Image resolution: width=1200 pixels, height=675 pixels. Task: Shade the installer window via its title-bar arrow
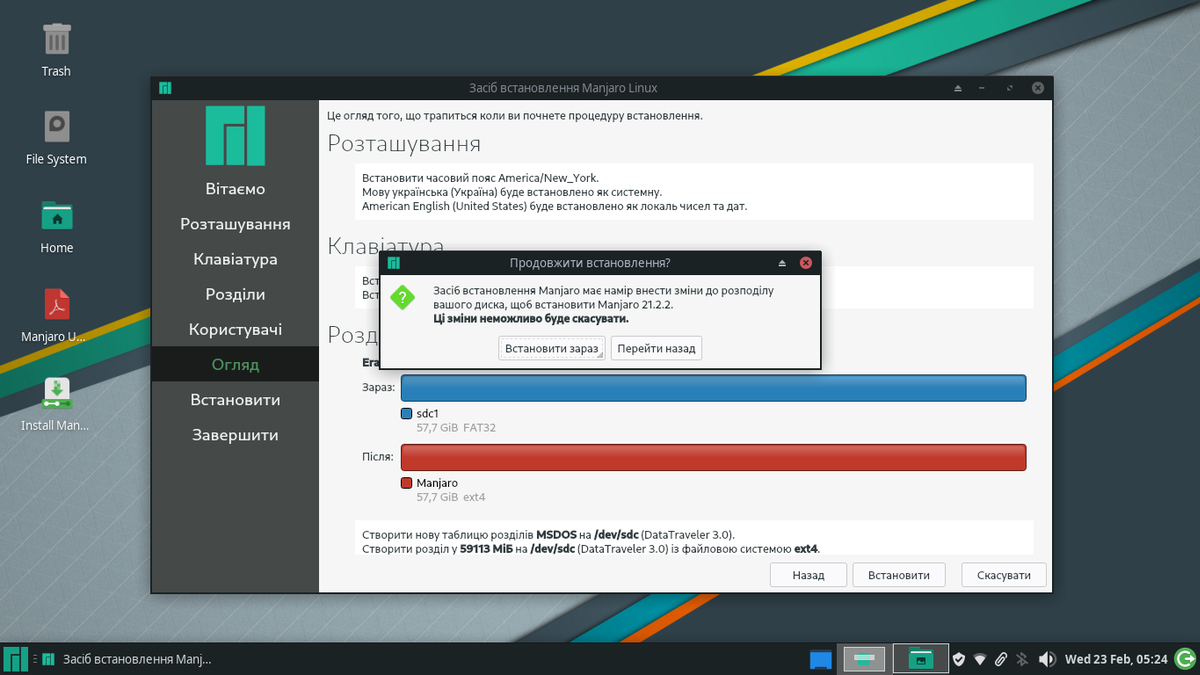957,88
